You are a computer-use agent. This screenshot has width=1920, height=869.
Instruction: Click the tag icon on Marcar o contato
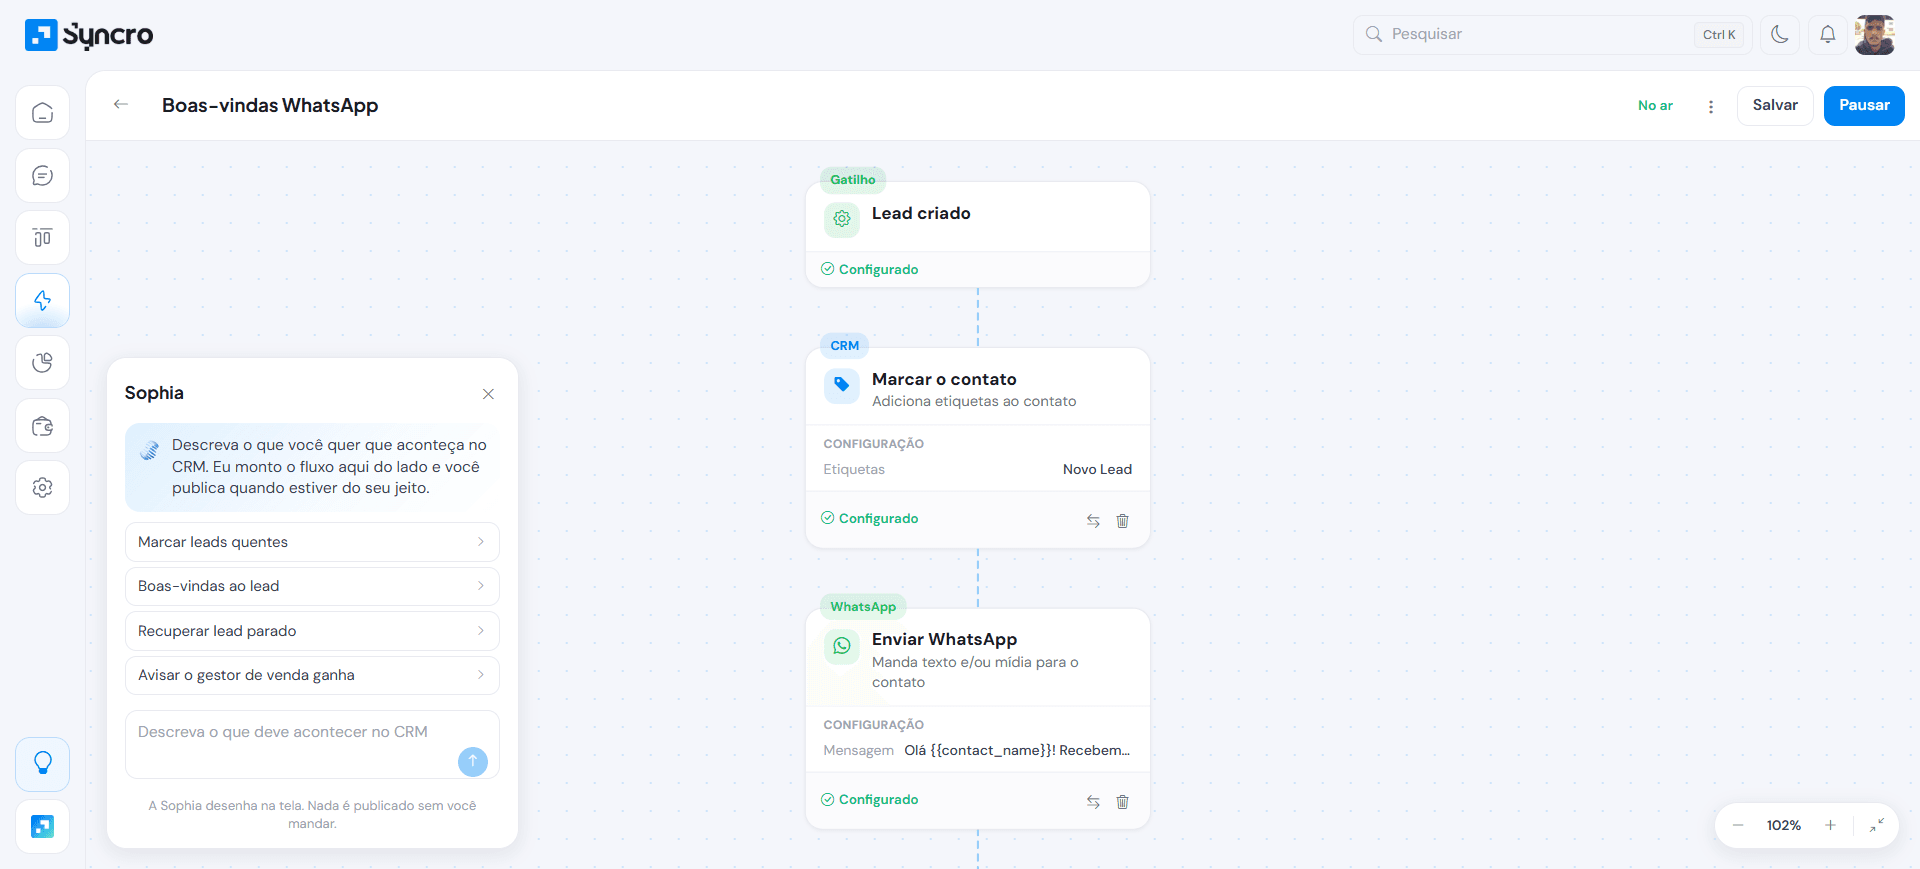[842, 385]
